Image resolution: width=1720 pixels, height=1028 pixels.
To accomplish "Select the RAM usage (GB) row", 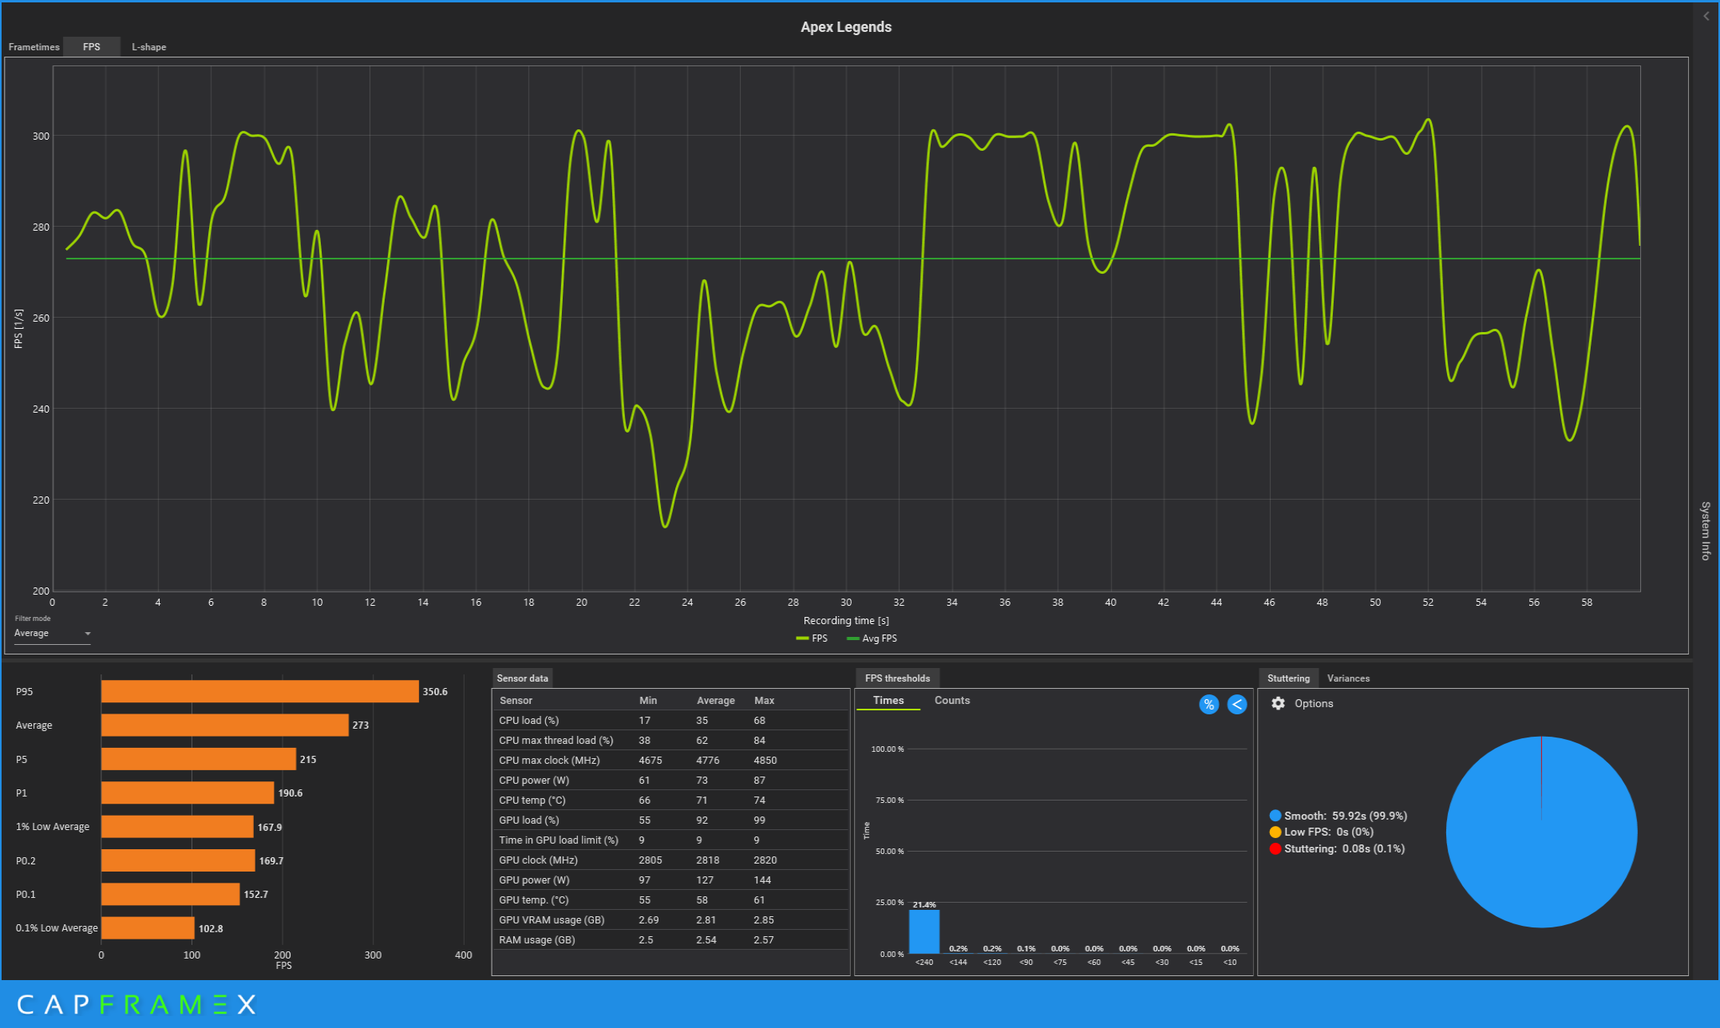I will pos(671,940).
